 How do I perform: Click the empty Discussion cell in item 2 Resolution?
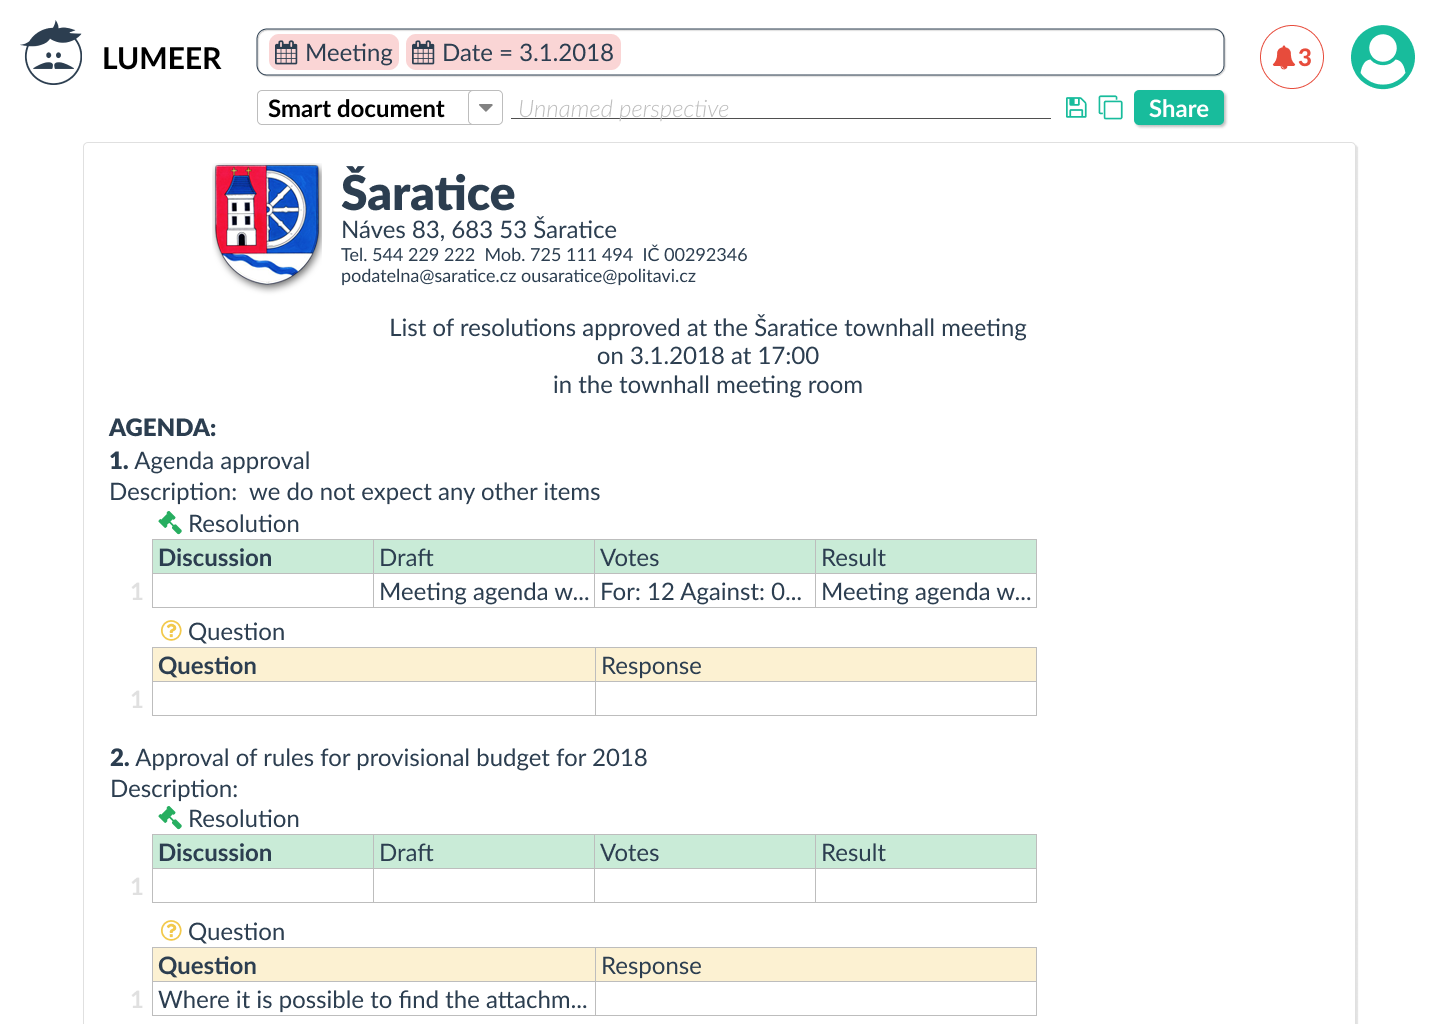263,886
